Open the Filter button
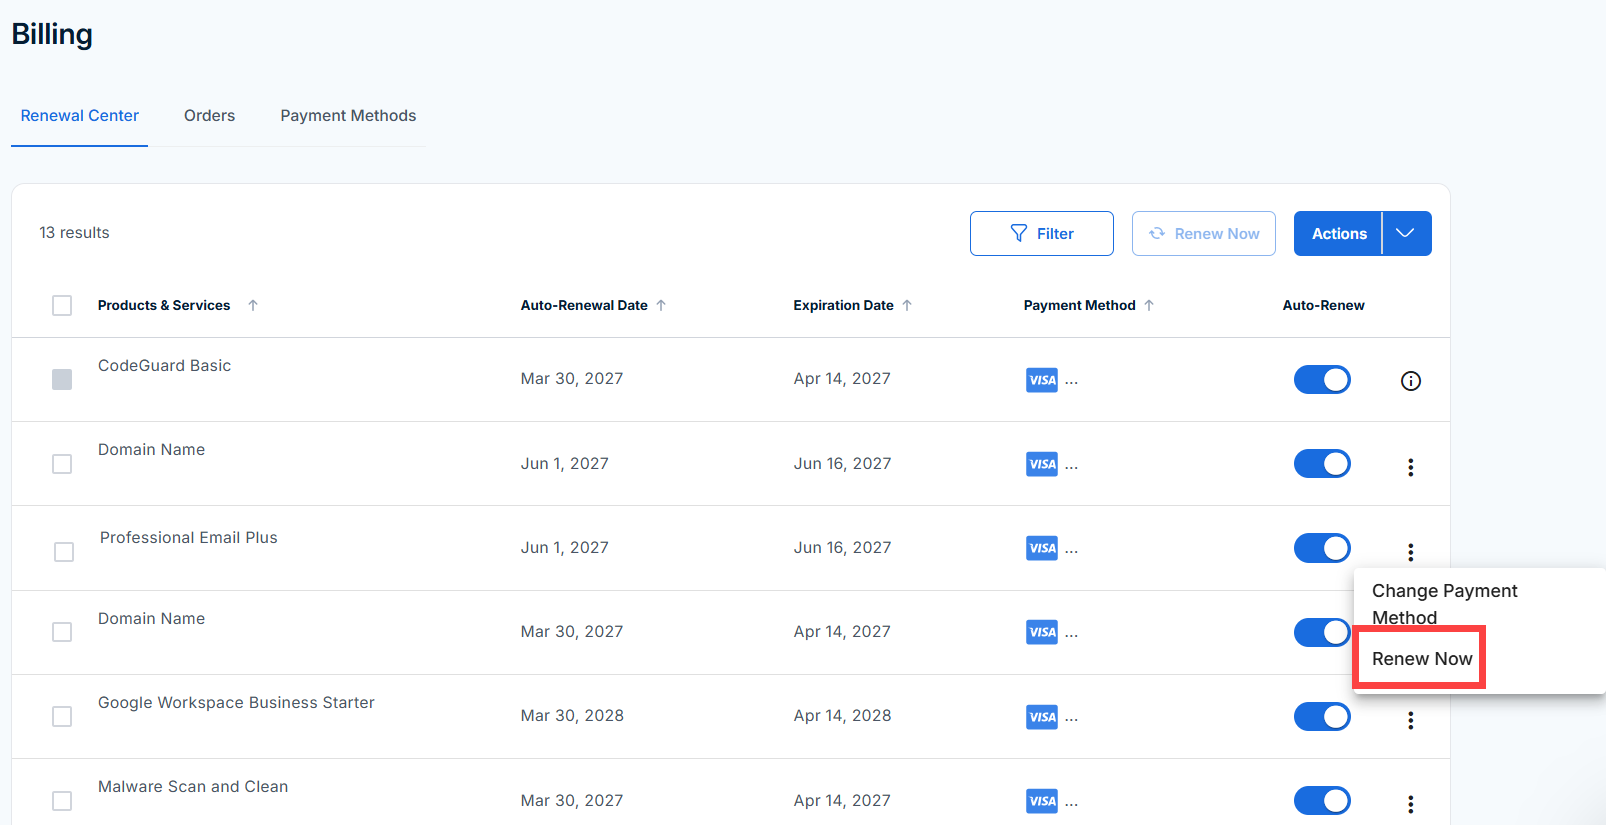This screenshot has width=1606, height=825. point(1042,233)
